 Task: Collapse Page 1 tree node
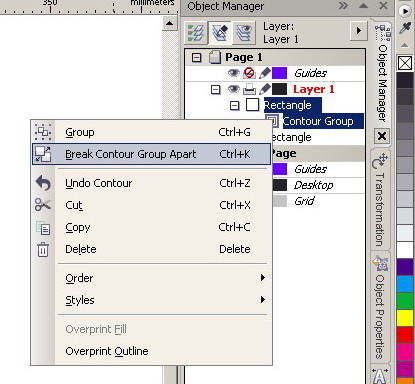196,57
